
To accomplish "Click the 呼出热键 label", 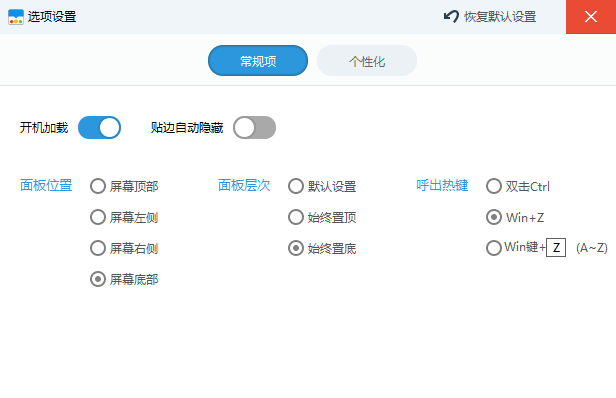I will [x=442, y=185].
